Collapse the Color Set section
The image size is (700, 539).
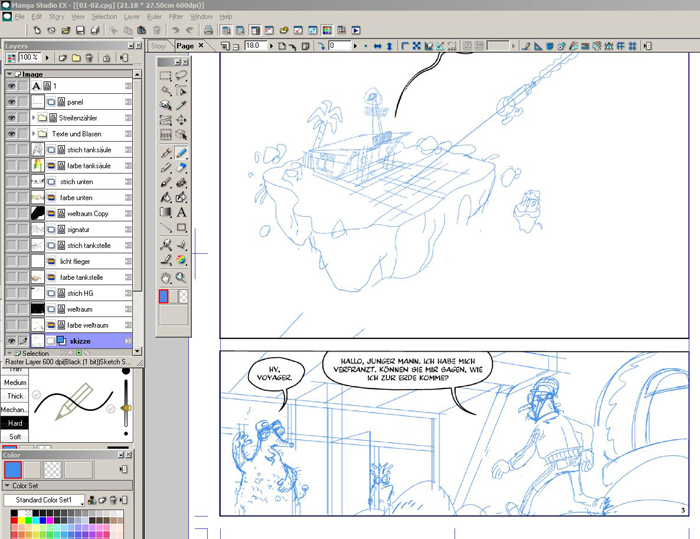8,485
